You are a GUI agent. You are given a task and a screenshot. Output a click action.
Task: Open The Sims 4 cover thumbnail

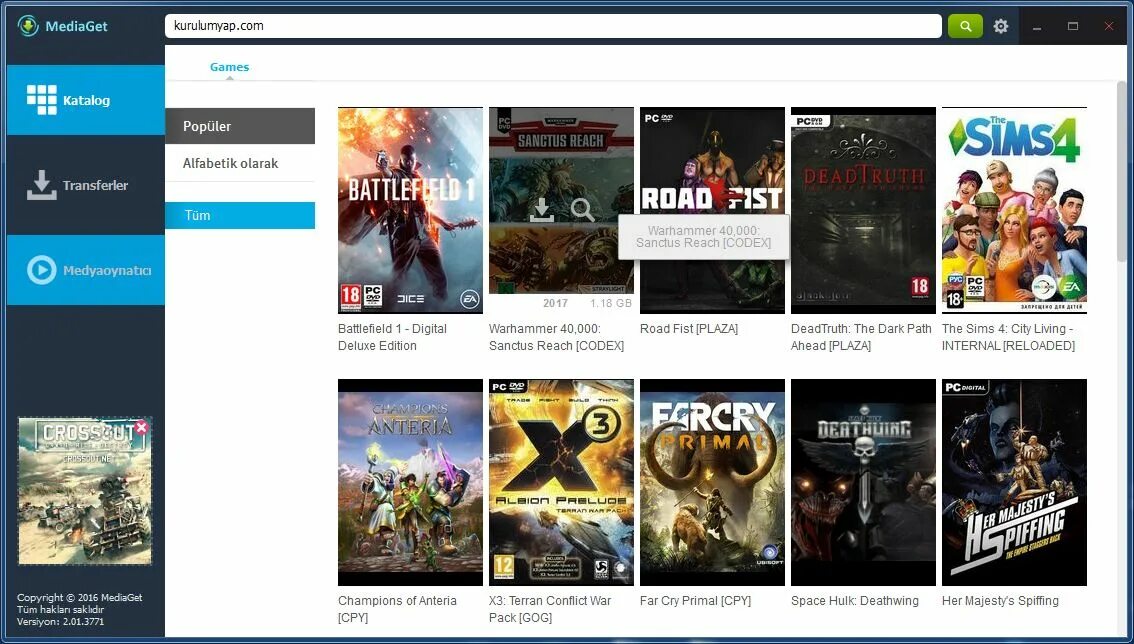(x=1014, y=211)
